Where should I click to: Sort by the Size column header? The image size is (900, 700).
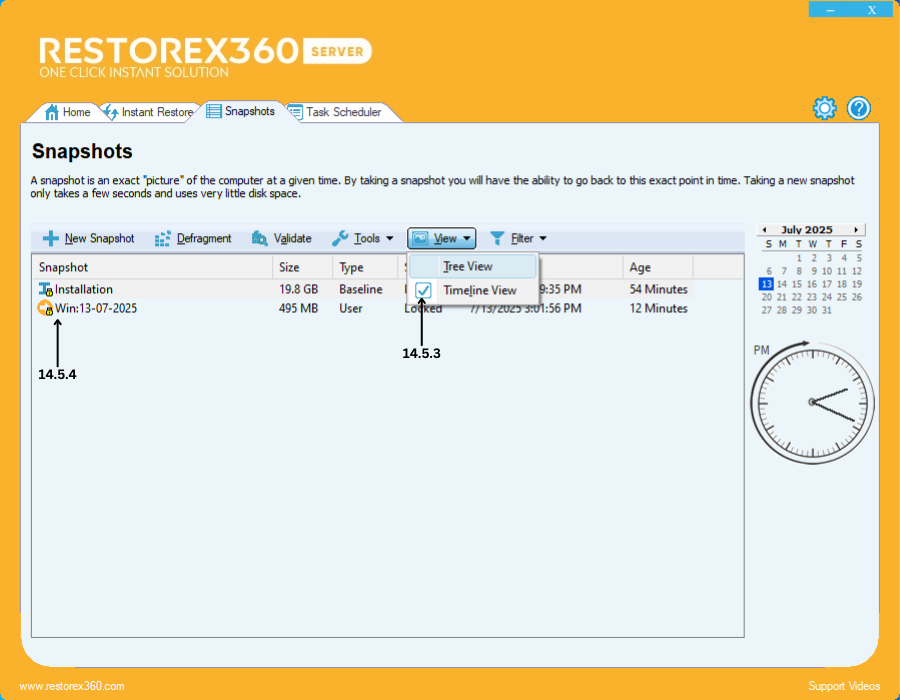tap(302, 267)
